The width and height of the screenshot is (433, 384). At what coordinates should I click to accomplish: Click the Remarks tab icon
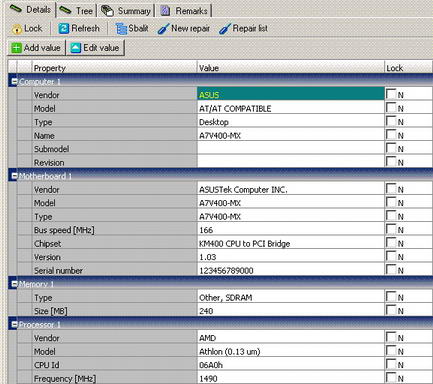165,11
